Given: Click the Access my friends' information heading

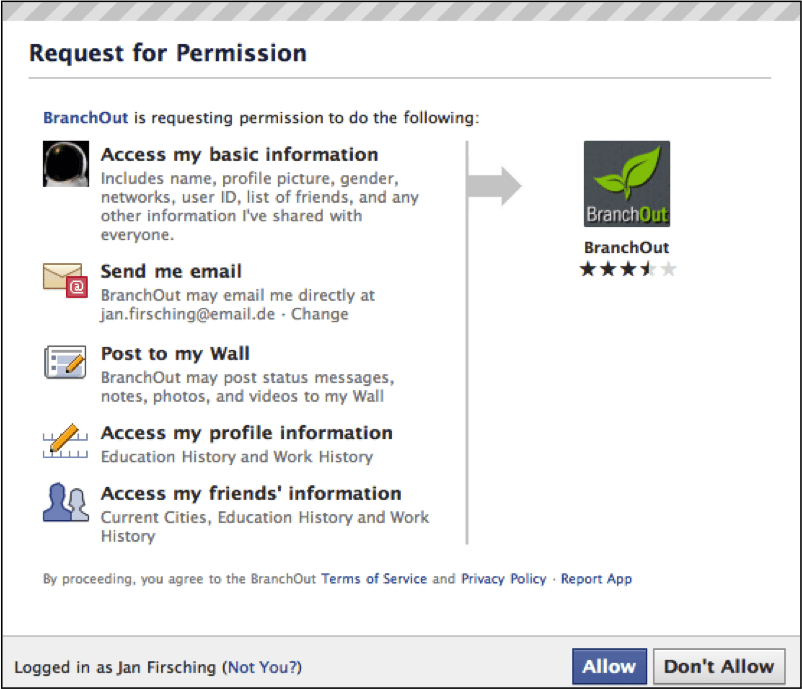Looking at the screenshot, I should pos(251,493).
